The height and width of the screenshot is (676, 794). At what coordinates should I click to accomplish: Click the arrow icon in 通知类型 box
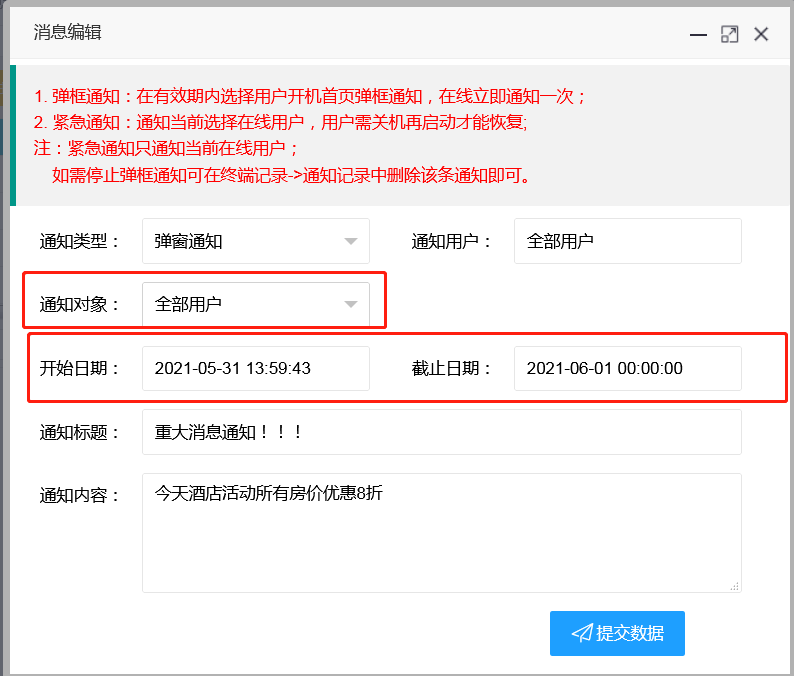(351, 241)
